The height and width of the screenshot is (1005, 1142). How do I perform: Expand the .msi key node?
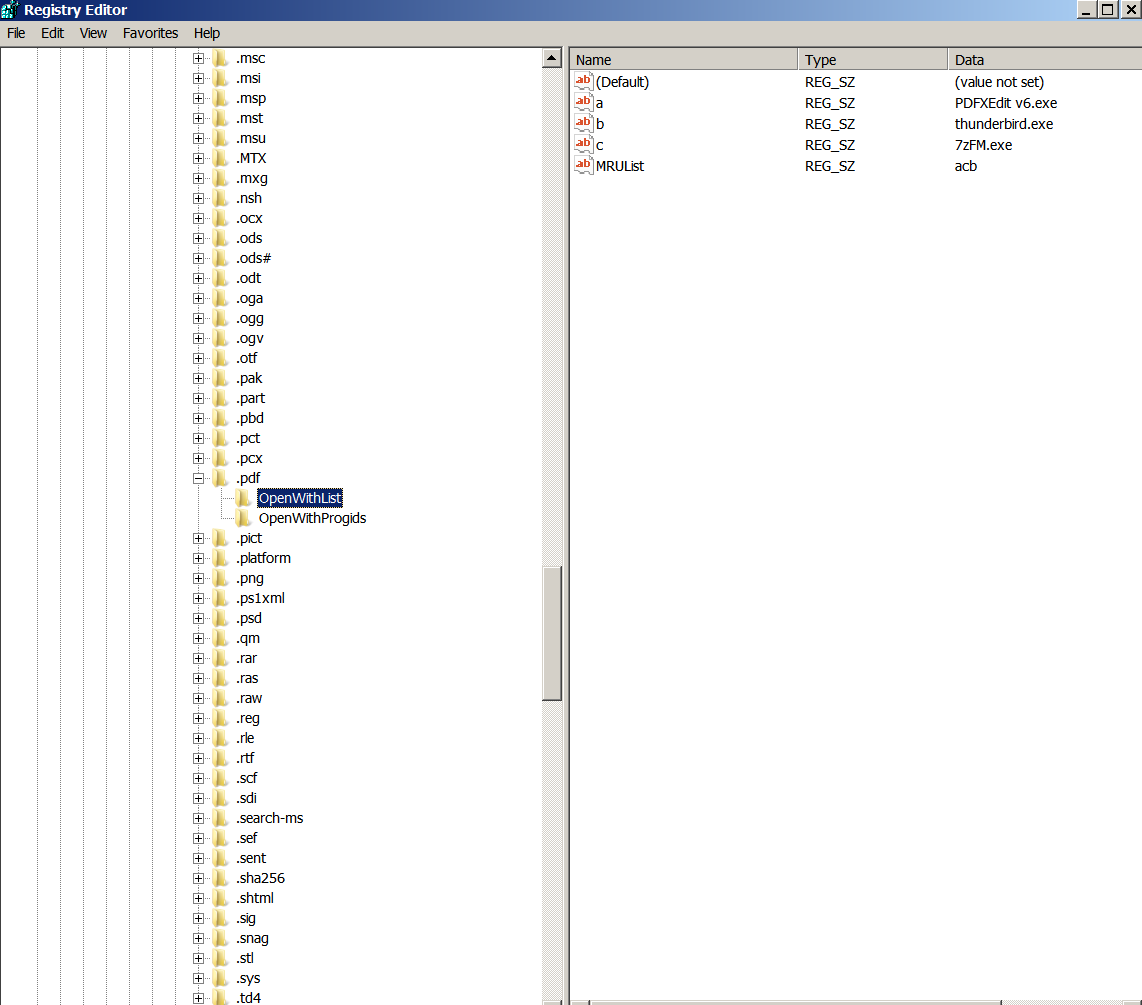pos(198,78)
